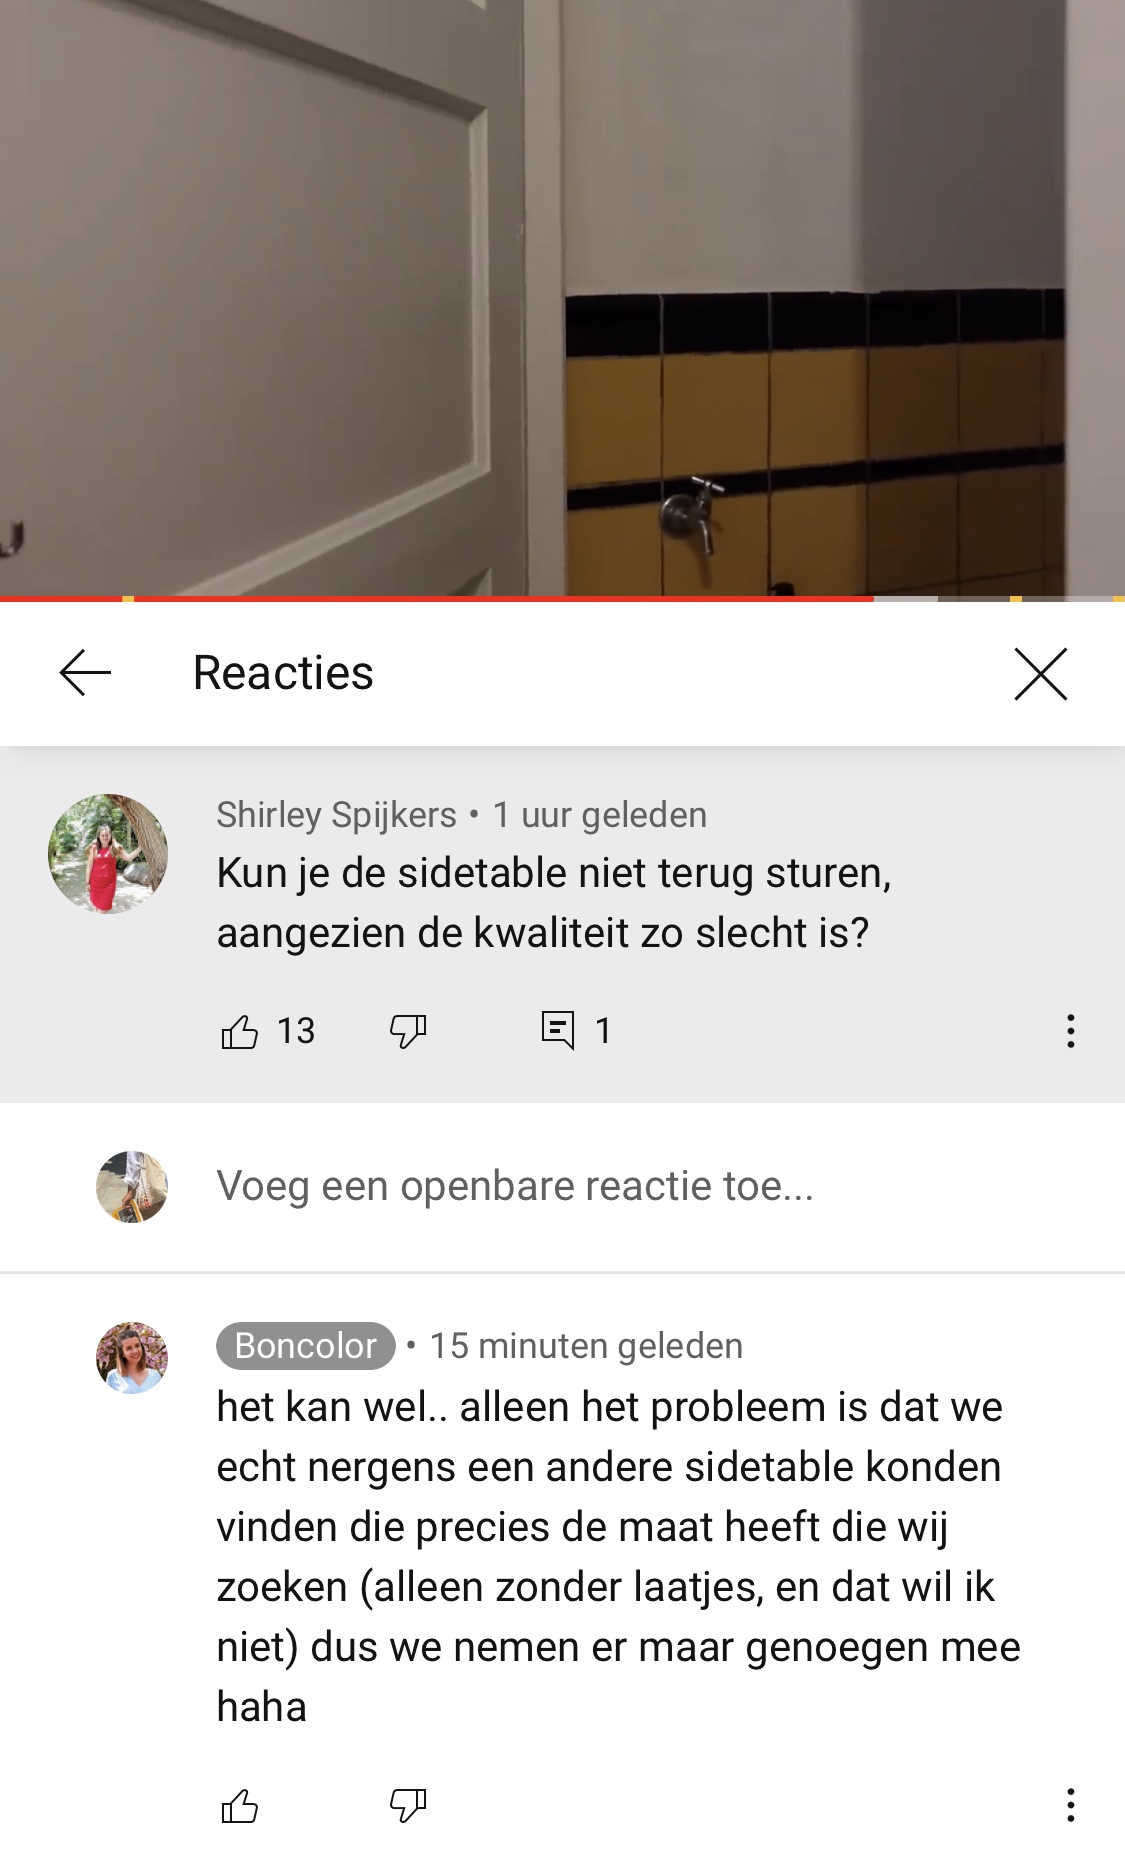Tap the reply count '1'
1125x1866 pixels.
click(x=603, y=1031)
